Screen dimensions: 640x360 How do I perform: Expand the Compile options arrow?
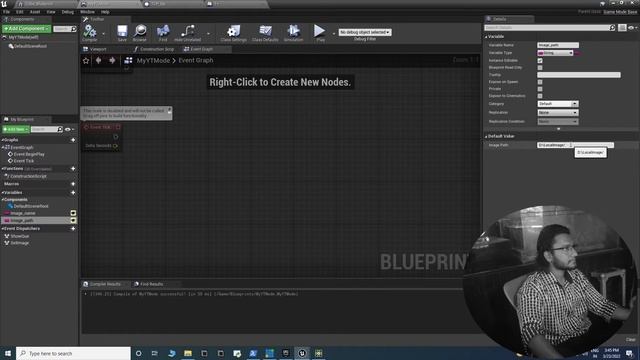coord(103,34)
